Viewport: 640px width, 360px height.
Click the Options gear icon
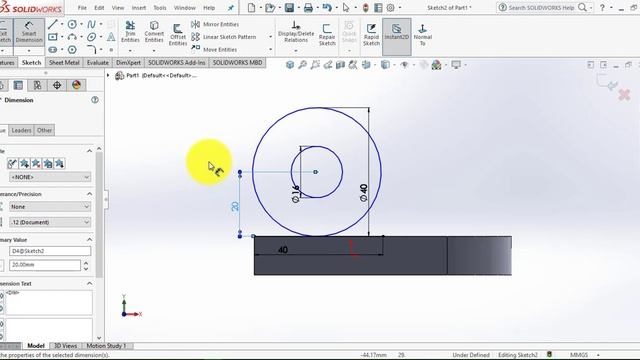pyautogui.click(x=391, y=8)
